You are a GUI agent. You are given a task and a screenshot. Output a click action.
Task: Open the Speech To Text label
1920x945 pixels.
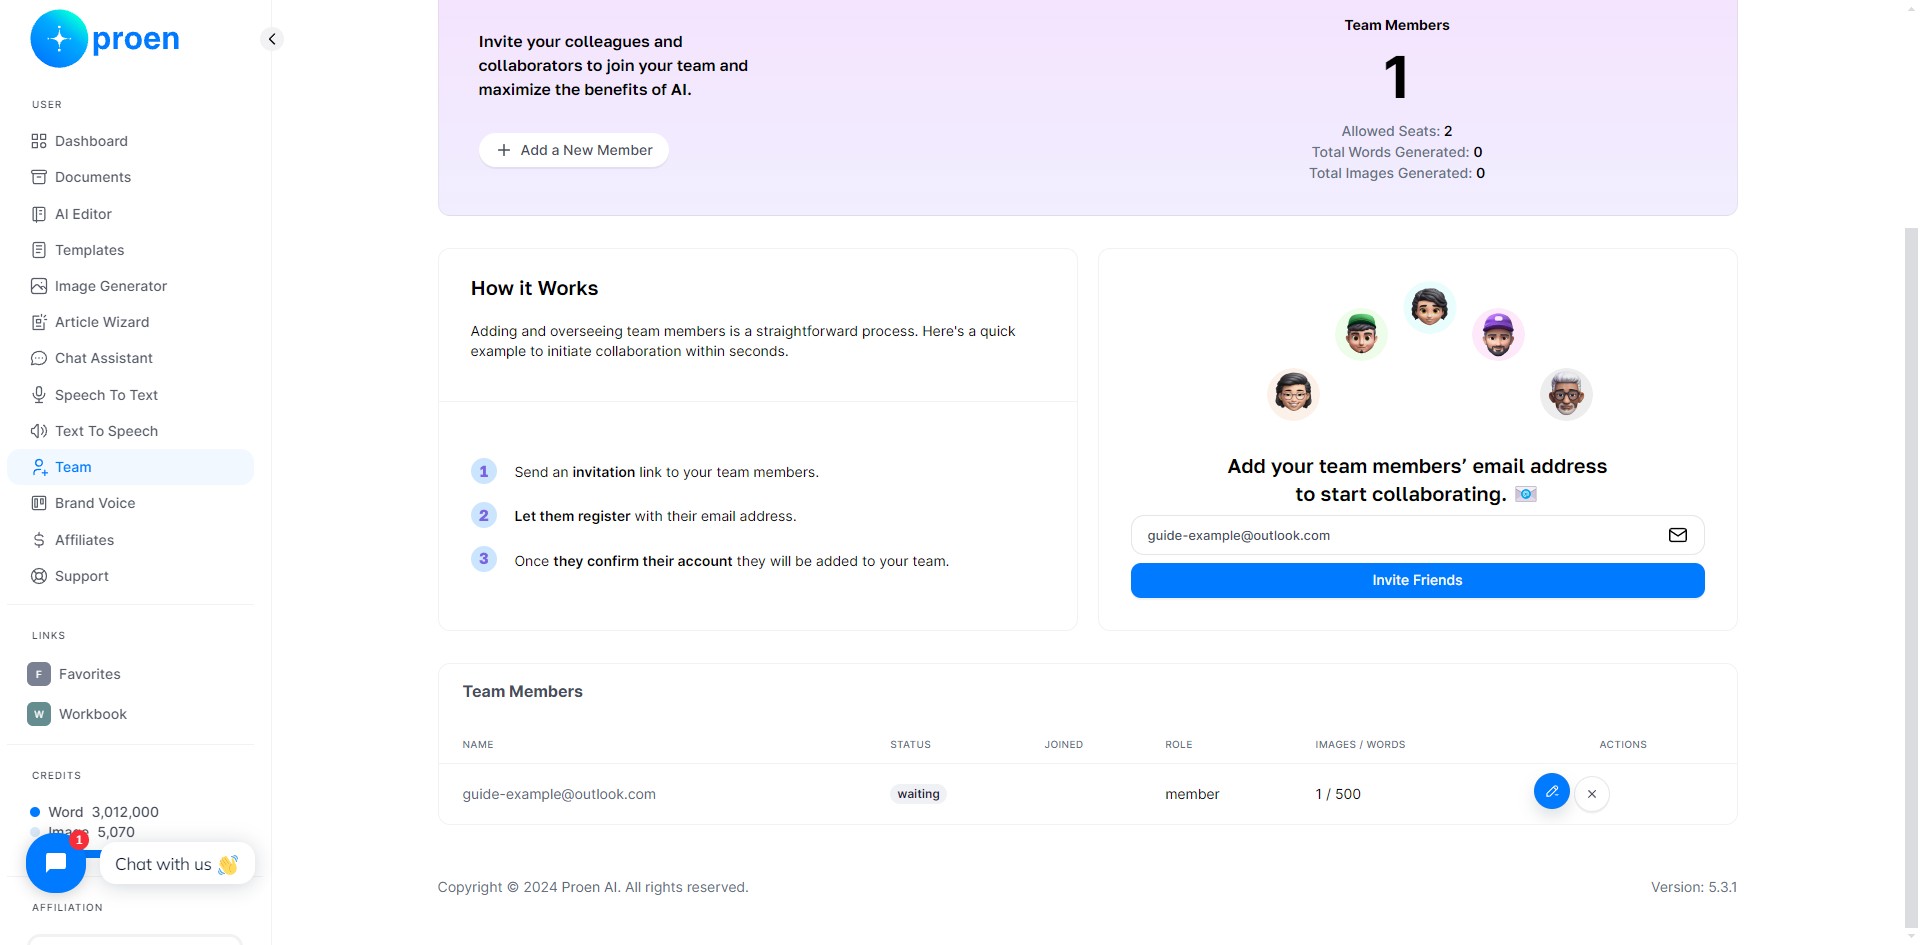(x=106, y=395)
